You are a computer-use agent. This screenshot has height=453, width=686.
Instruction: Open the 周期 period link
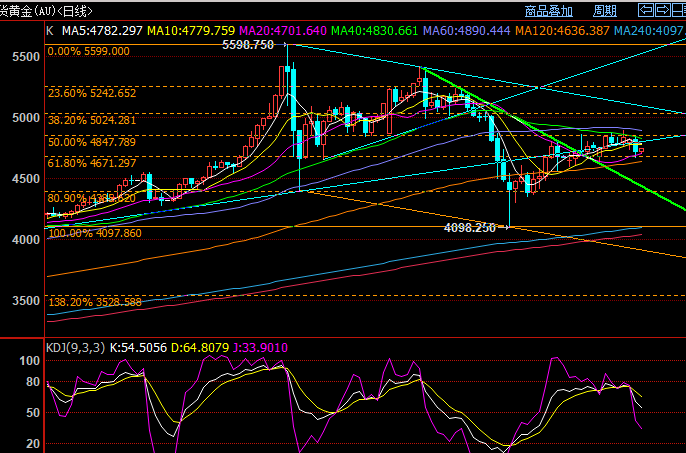pyautogui.click(x=605, y=11)
